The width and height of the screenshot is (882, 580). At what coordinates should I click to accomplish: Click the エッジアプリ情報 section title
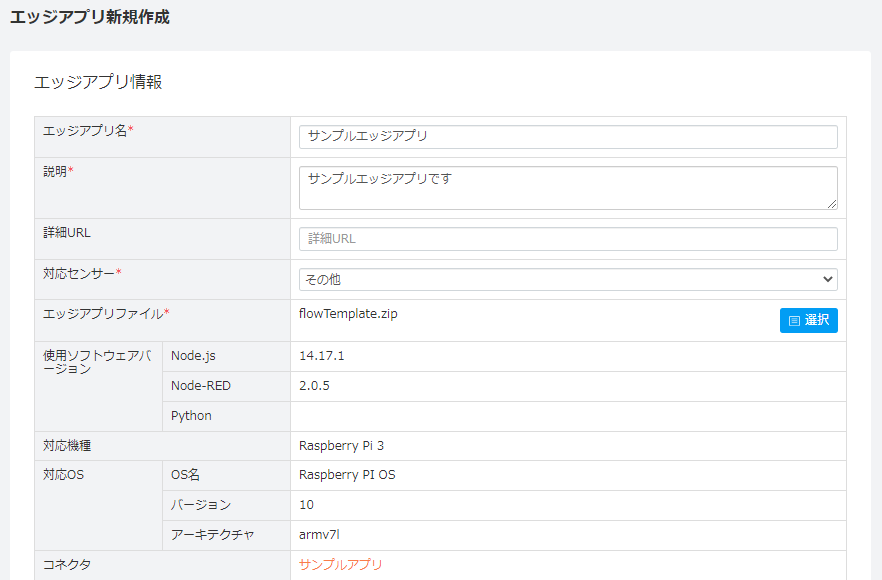click(x=98, y=82)
